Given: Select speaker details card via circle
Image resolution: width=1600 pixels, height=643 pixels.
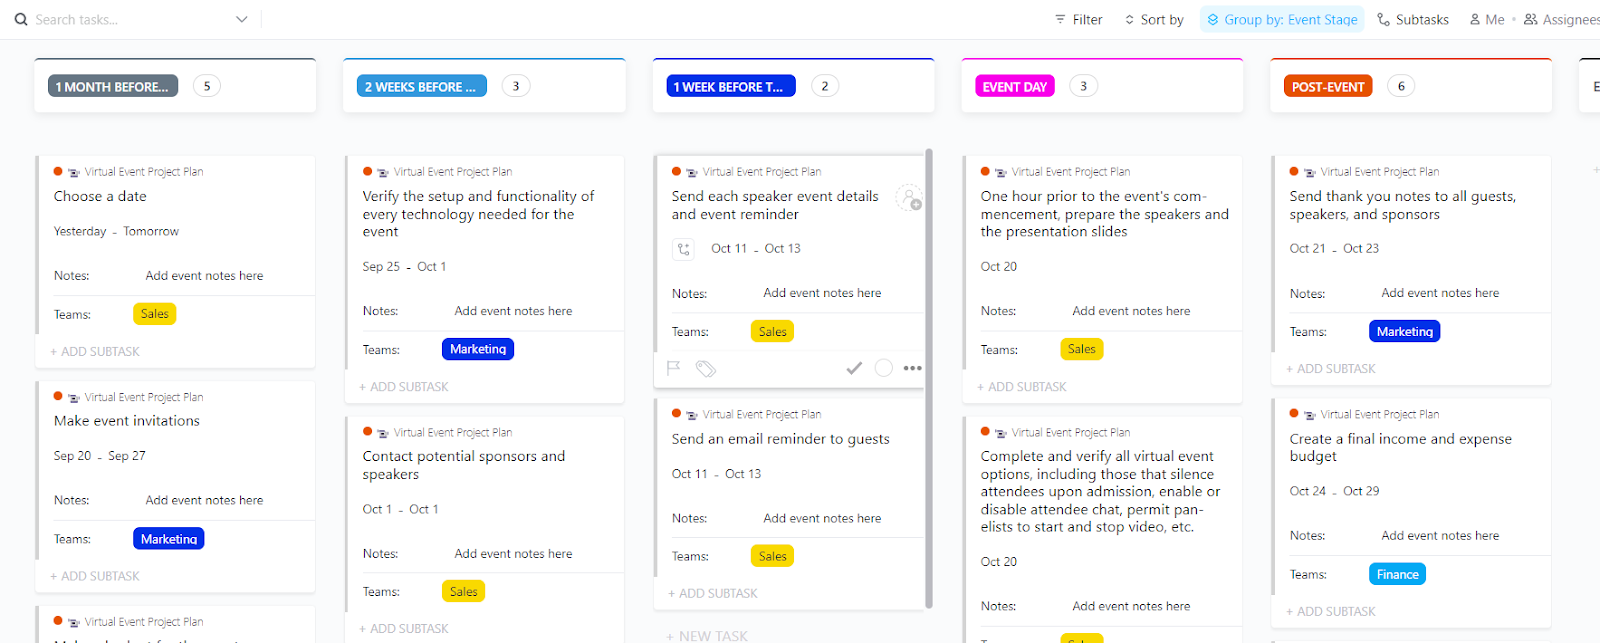Looking at the screenshot, I should point(884,368).
